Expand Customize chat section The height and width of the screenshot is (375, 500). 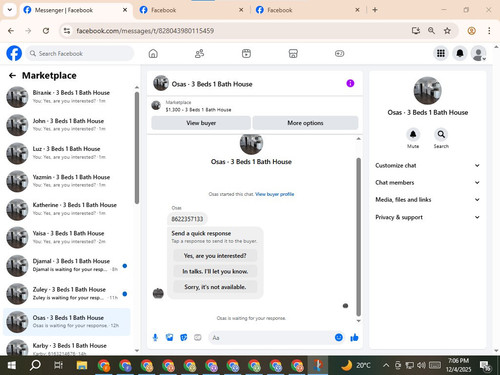[427, 165]
